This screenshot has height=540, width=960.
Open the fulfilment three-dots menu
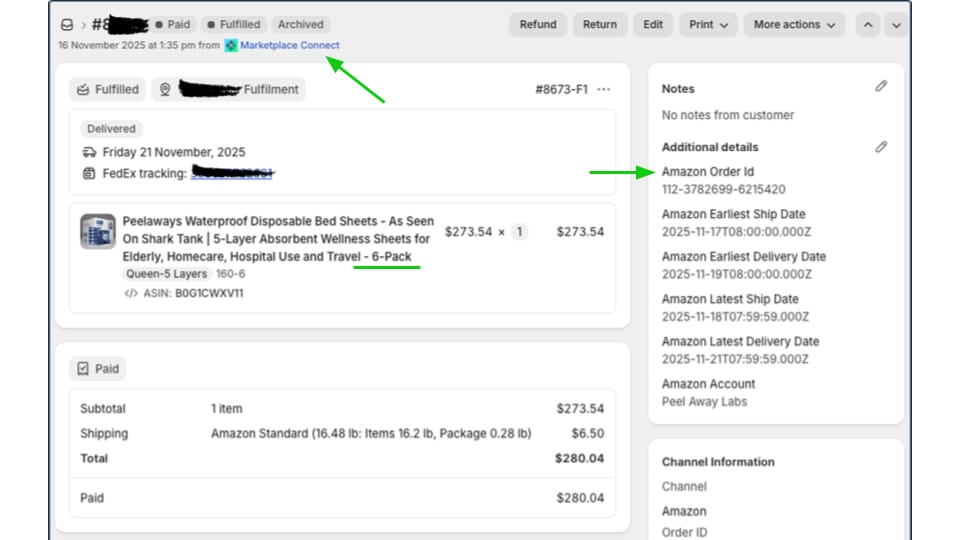pyautogui.click(x=604, y=89)
